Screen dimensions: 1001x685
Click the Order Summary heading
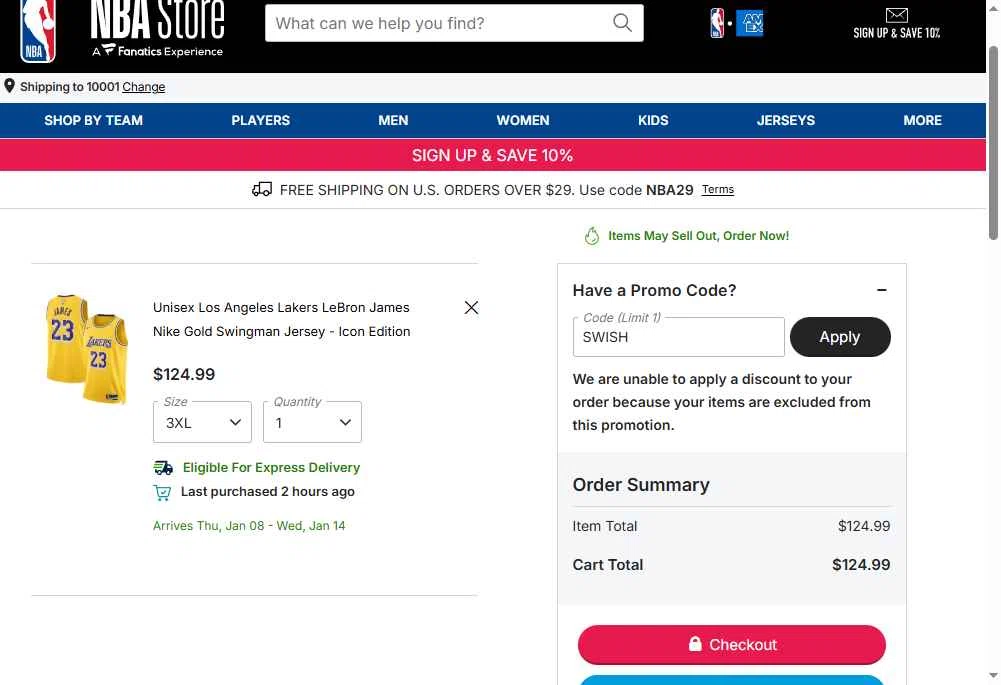click(641, 485)
